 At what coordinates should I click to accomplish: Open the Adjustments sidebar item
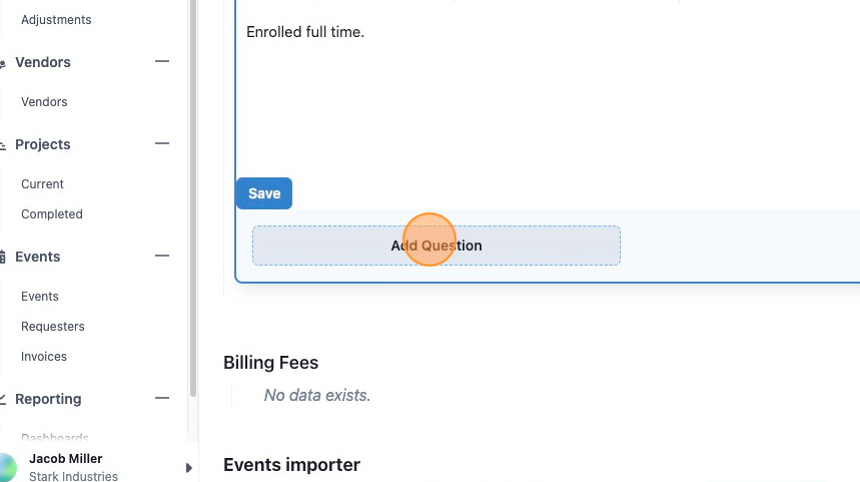[x=56, y=20]
